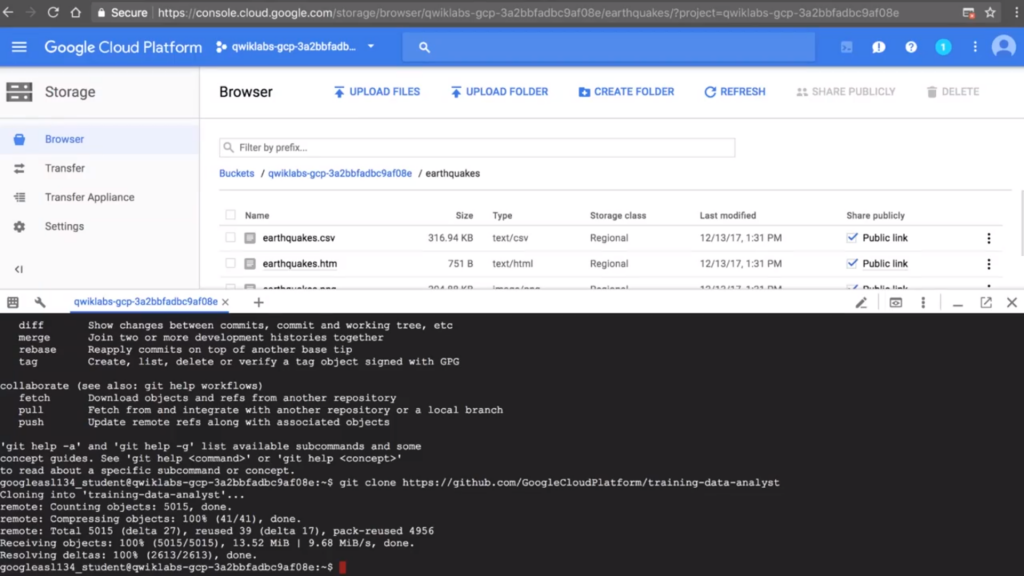Minimize the Cloud Shell panel

click(x=957, y=303)
